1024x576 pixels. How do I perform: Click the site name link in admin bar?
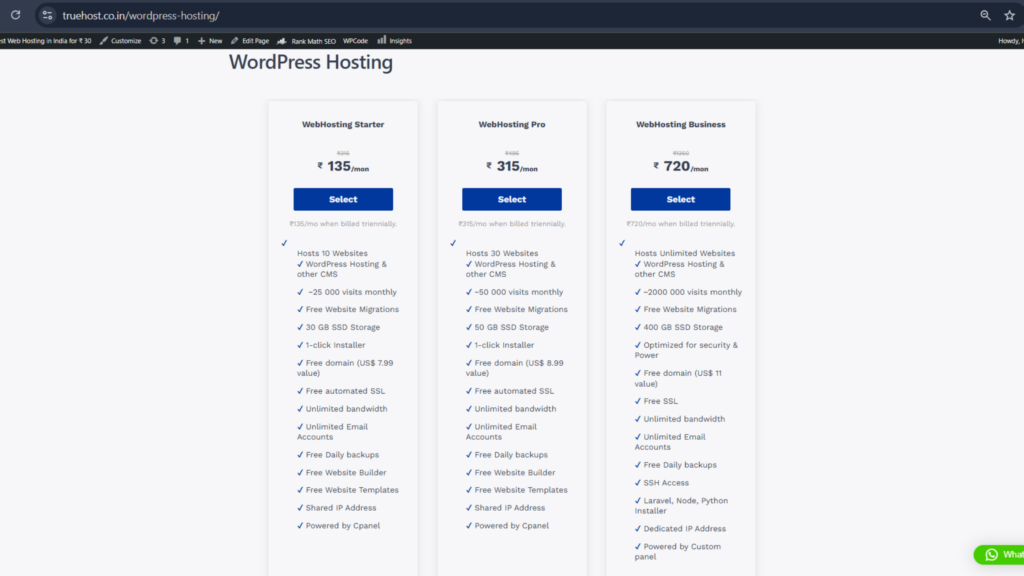tap(46, 40)
